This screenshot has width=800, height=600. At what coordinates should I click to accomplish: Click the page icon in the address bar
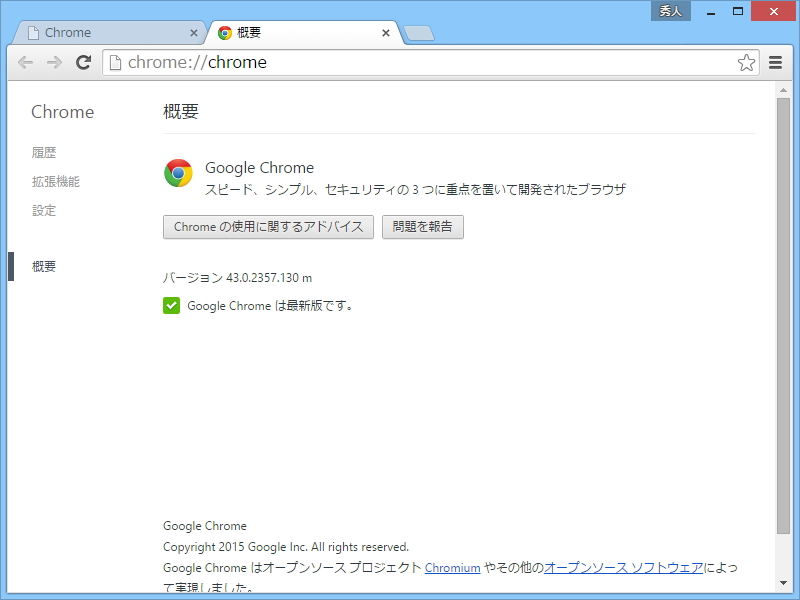coord(117,62)
